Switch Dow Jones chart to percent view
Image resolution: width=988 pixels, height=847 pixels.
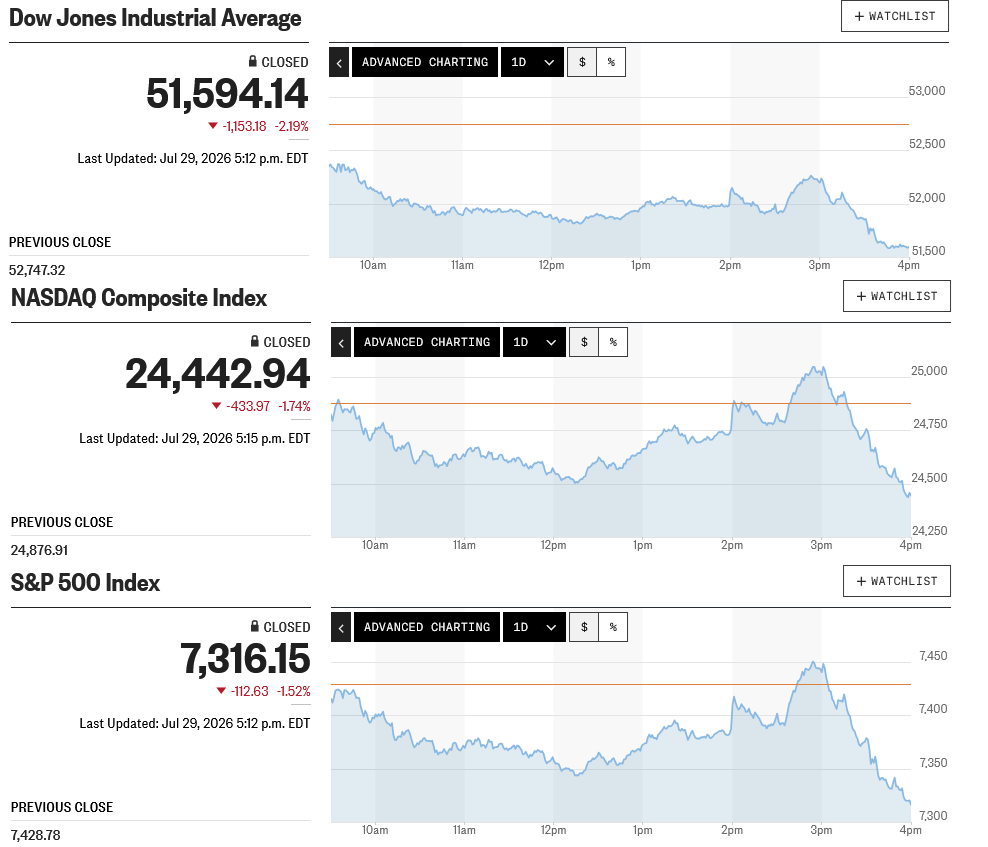[x=611, y=62]
